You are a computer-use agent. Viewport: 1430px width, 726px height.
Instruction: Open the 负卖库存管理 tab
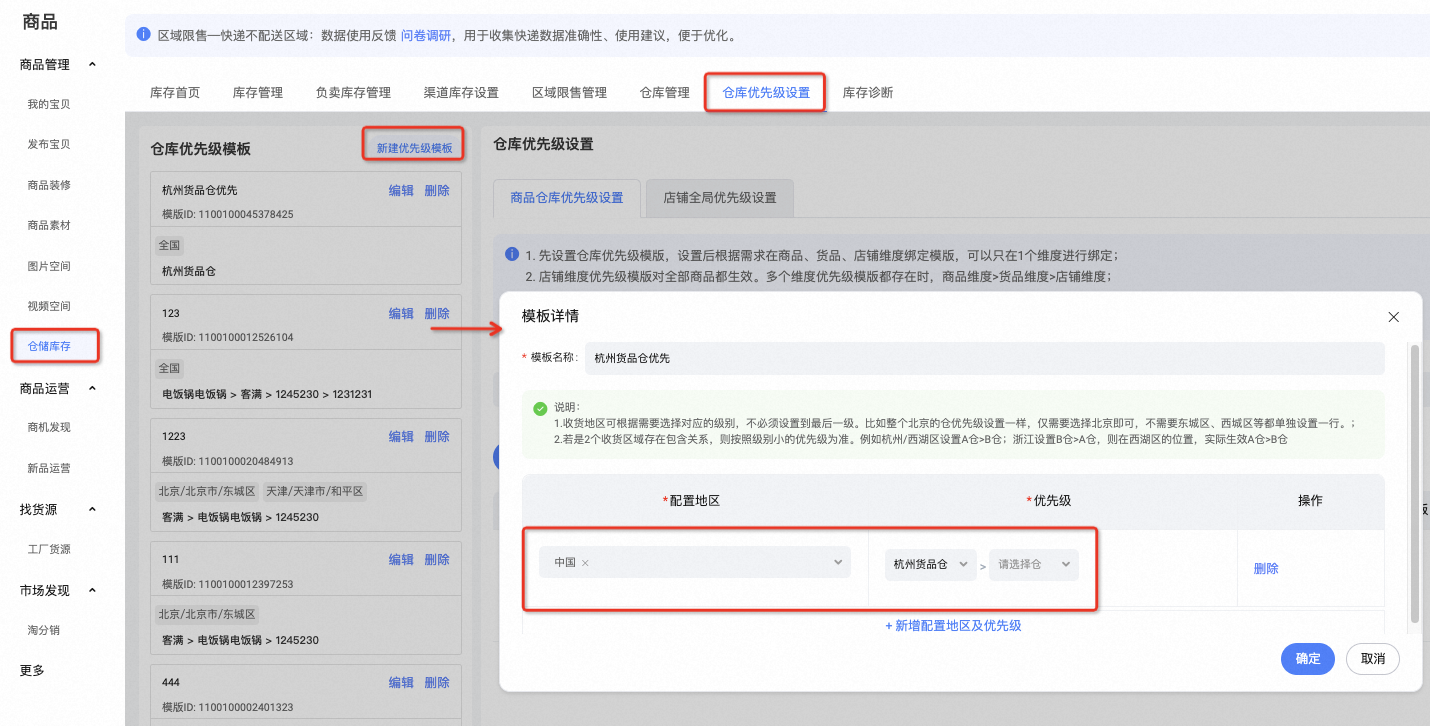[353, 92]
